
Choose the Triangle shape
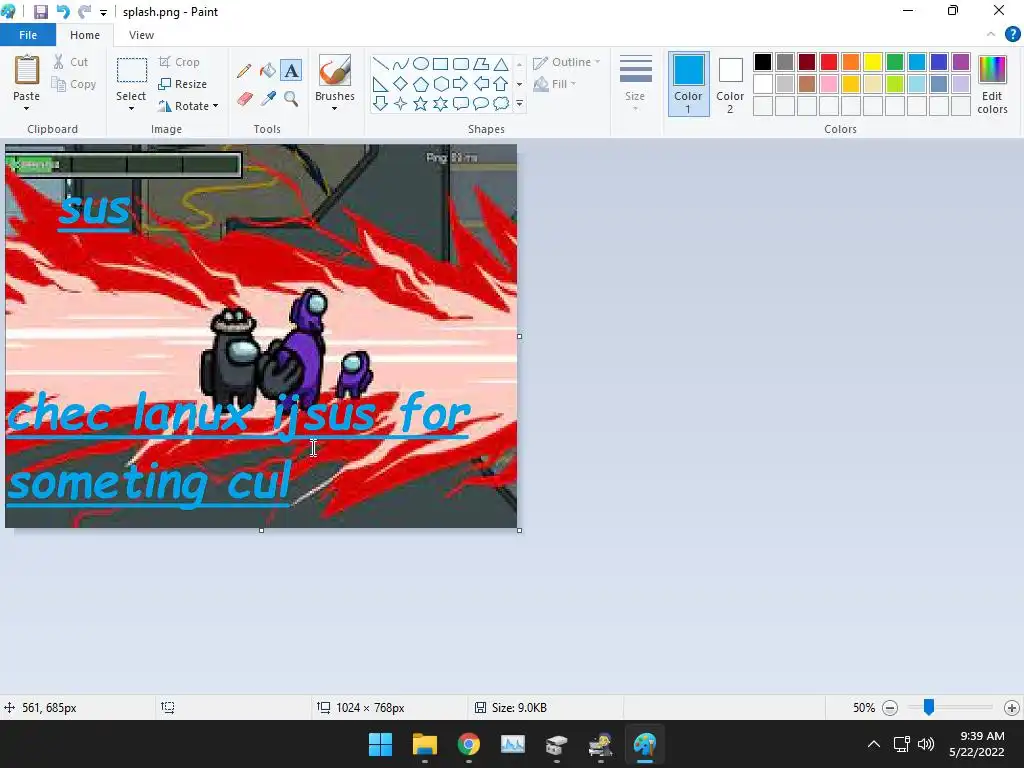501,63
